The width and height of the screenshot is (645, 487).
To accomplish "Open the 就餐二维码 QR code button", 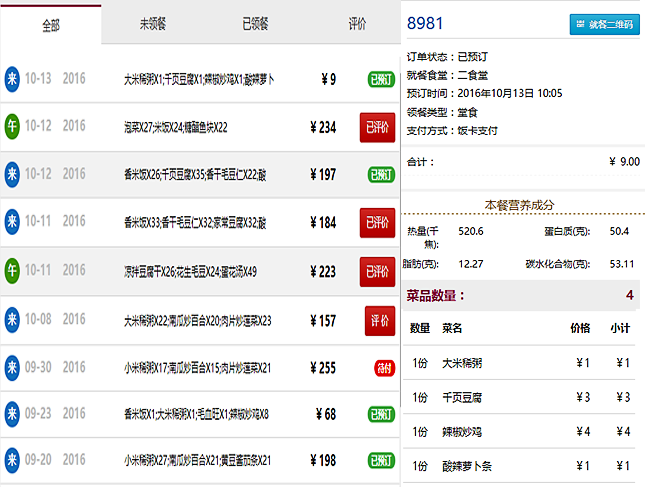I will click(604, 24).
